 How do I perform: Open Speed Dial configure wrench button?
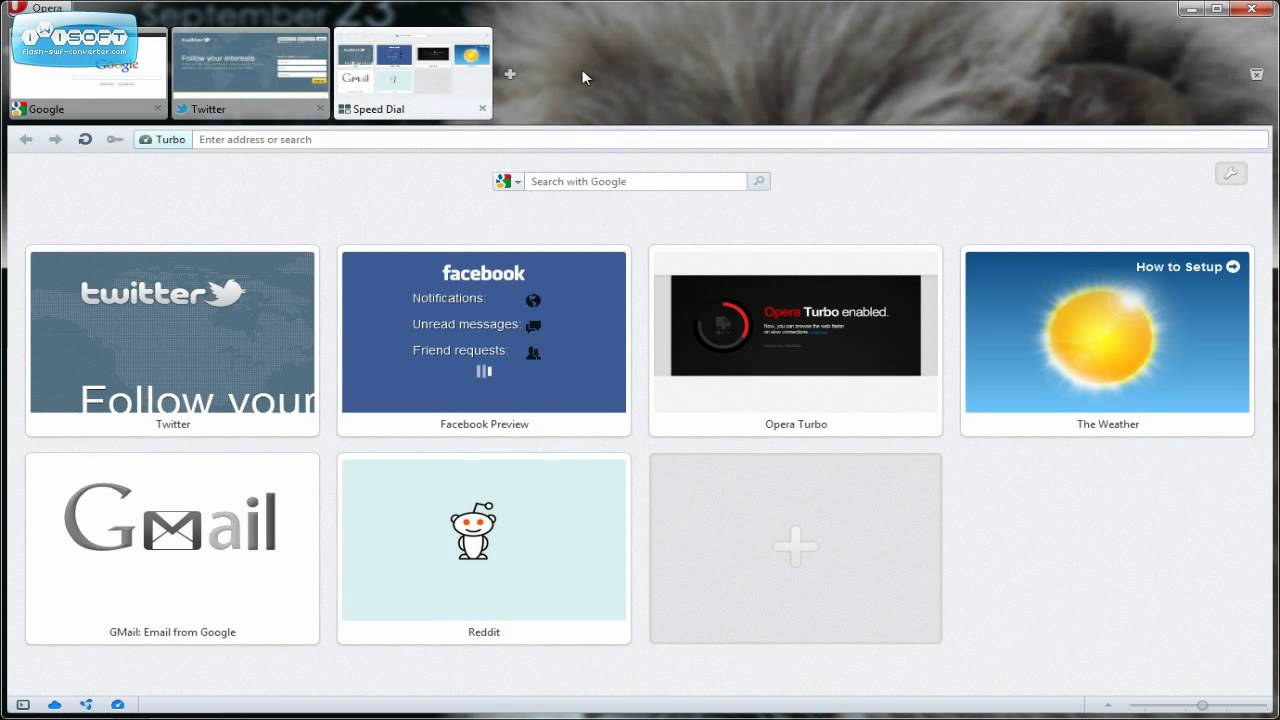click(1231, 174)
